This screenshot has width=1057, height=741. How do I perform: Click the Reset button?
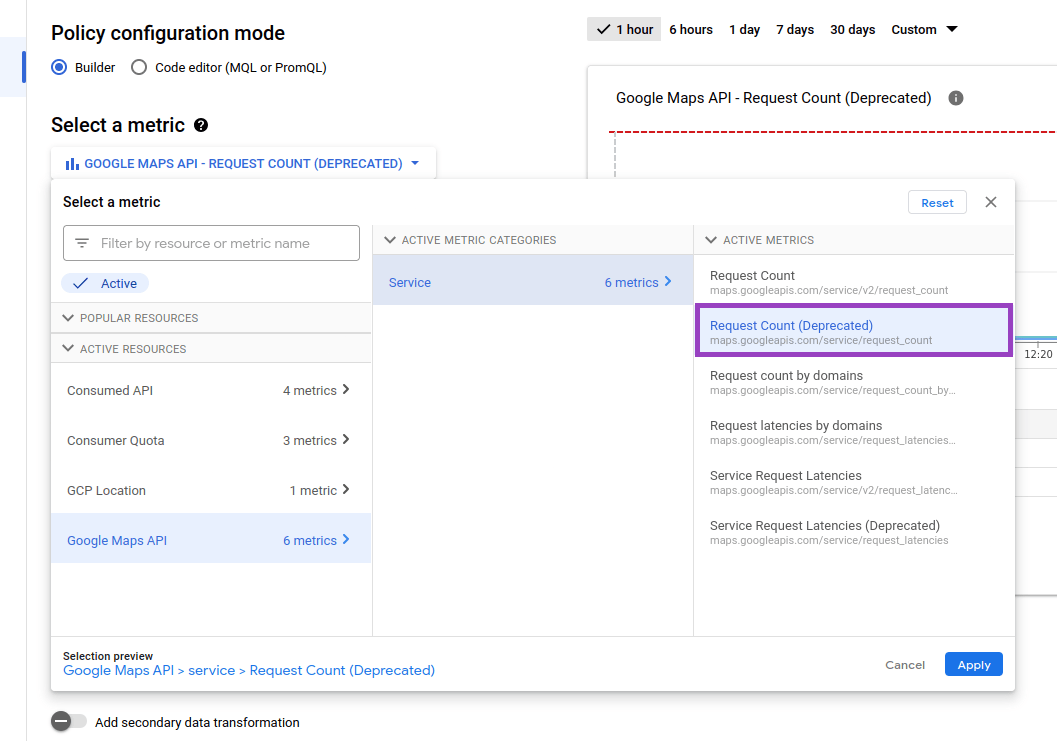coord(937,202)
